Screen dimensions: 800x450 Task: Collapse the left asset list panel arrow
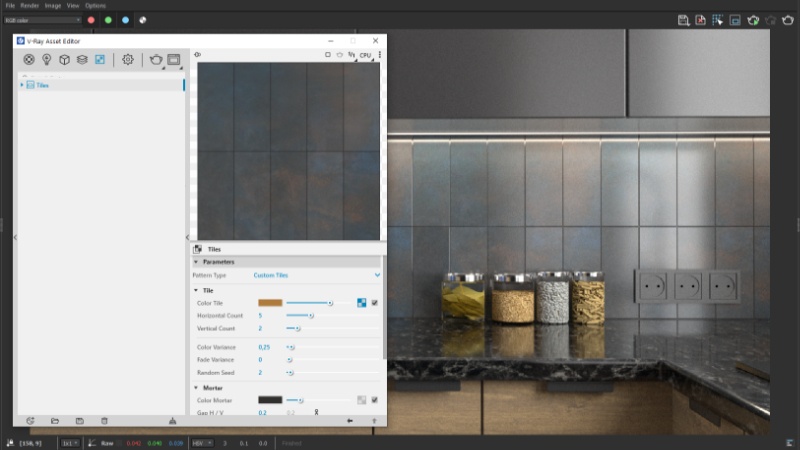pyautogui.click(x=15, y=237)
